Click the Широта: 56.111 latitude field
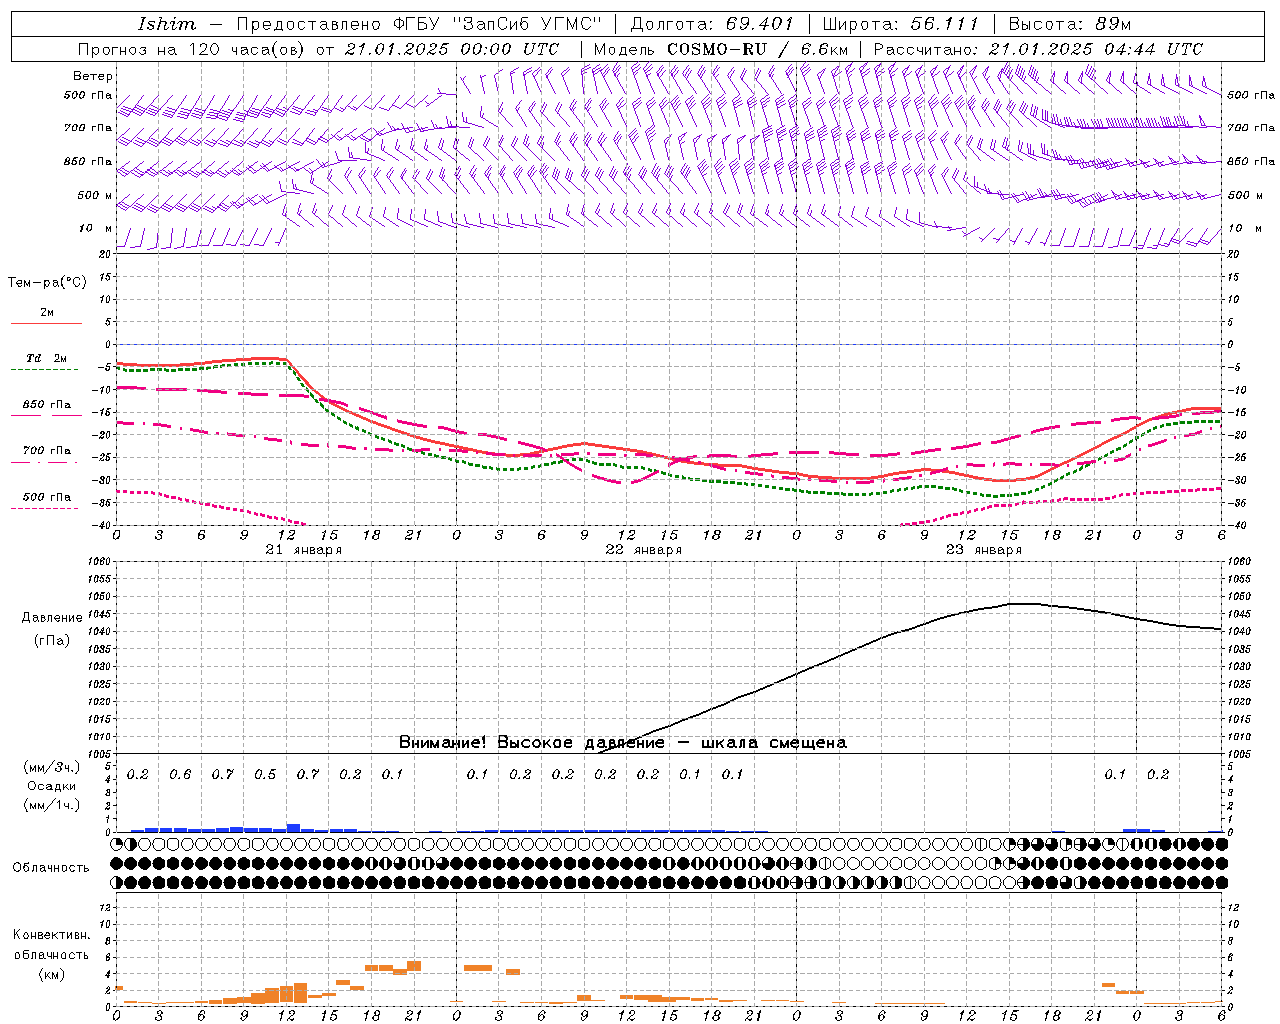 click(900, 24)
